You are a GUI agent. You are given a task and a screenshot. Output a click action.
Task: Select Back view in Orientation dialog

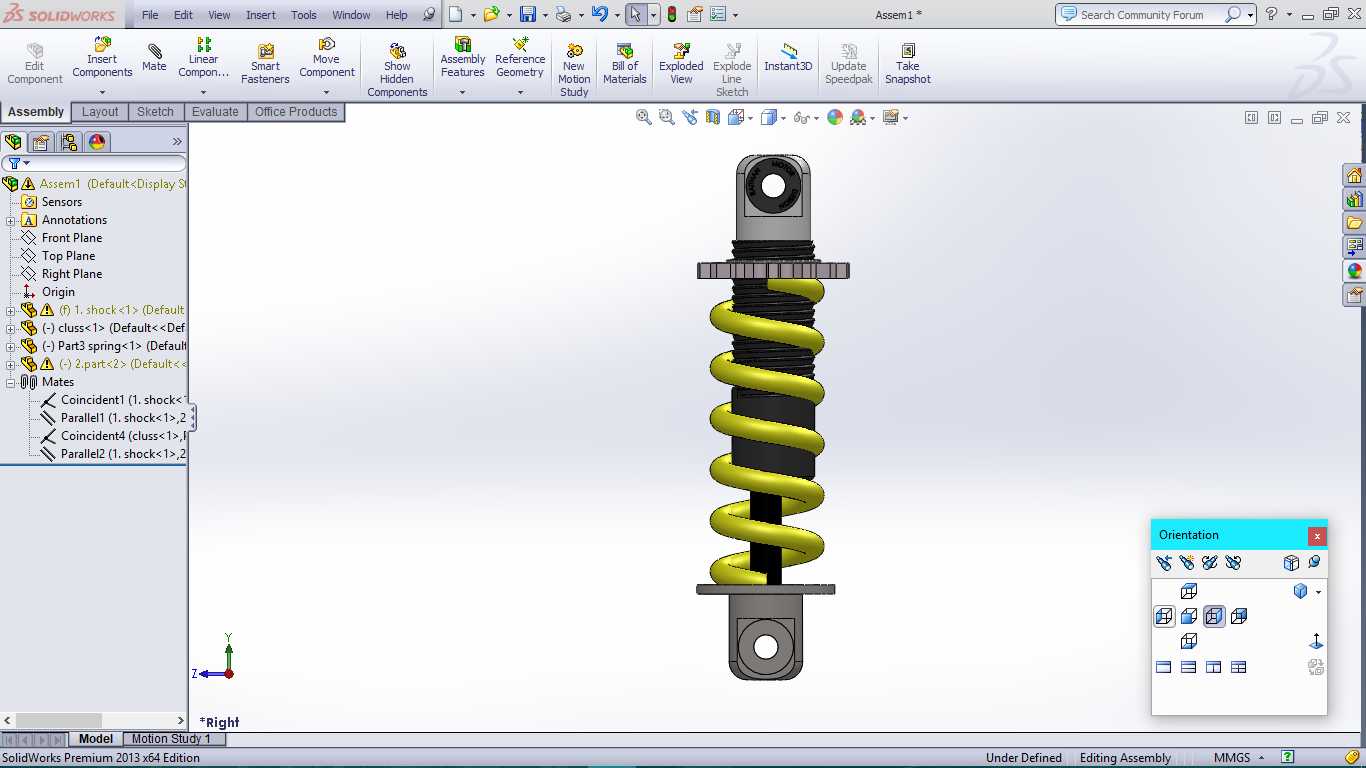click(x=1239, y=616)
